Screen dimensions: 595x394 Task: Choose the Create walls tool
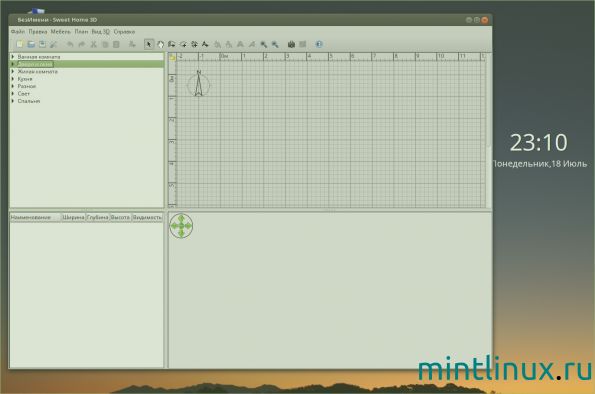tap(172, 44)
